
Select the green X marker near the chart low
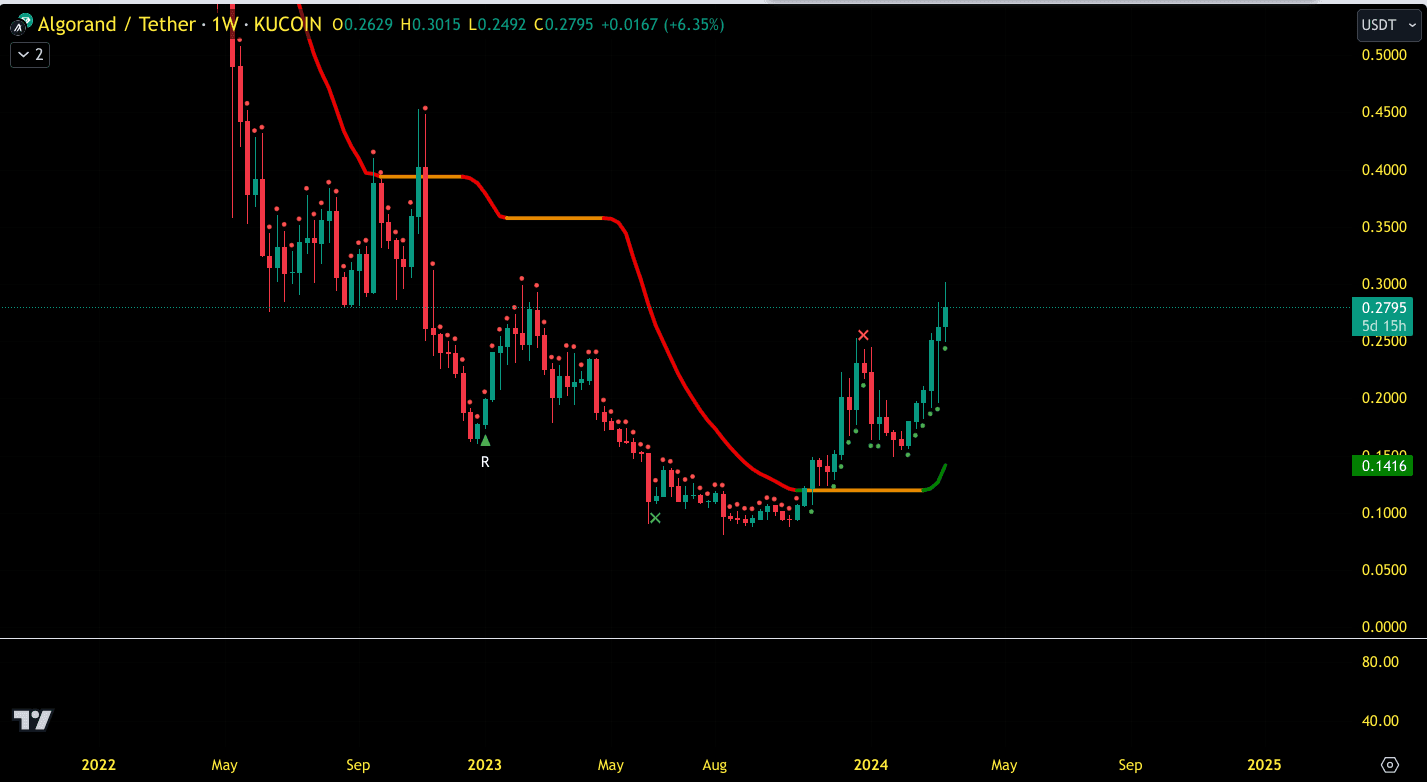coord(655,518)
